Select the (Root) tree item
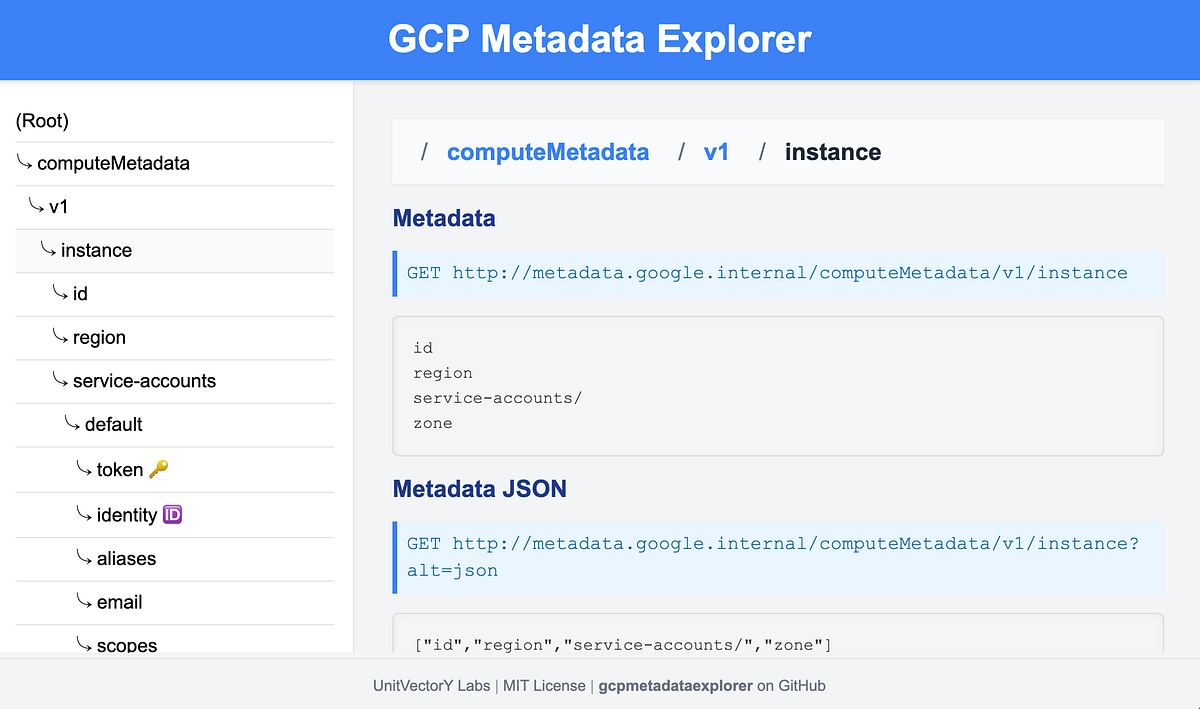Image resolution: width=1200 pixels, height=709 pixels. [42, 120]
